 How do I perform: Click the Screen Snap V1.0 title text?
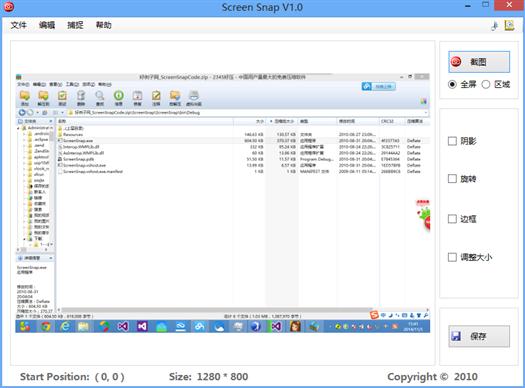tap(262, 7)
